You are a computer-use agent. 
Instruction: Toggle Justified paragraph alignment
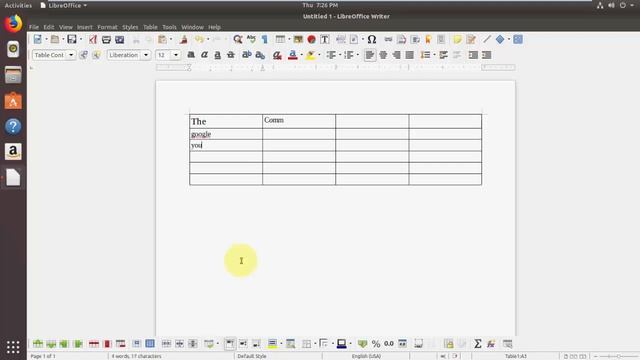coord(409,55)
